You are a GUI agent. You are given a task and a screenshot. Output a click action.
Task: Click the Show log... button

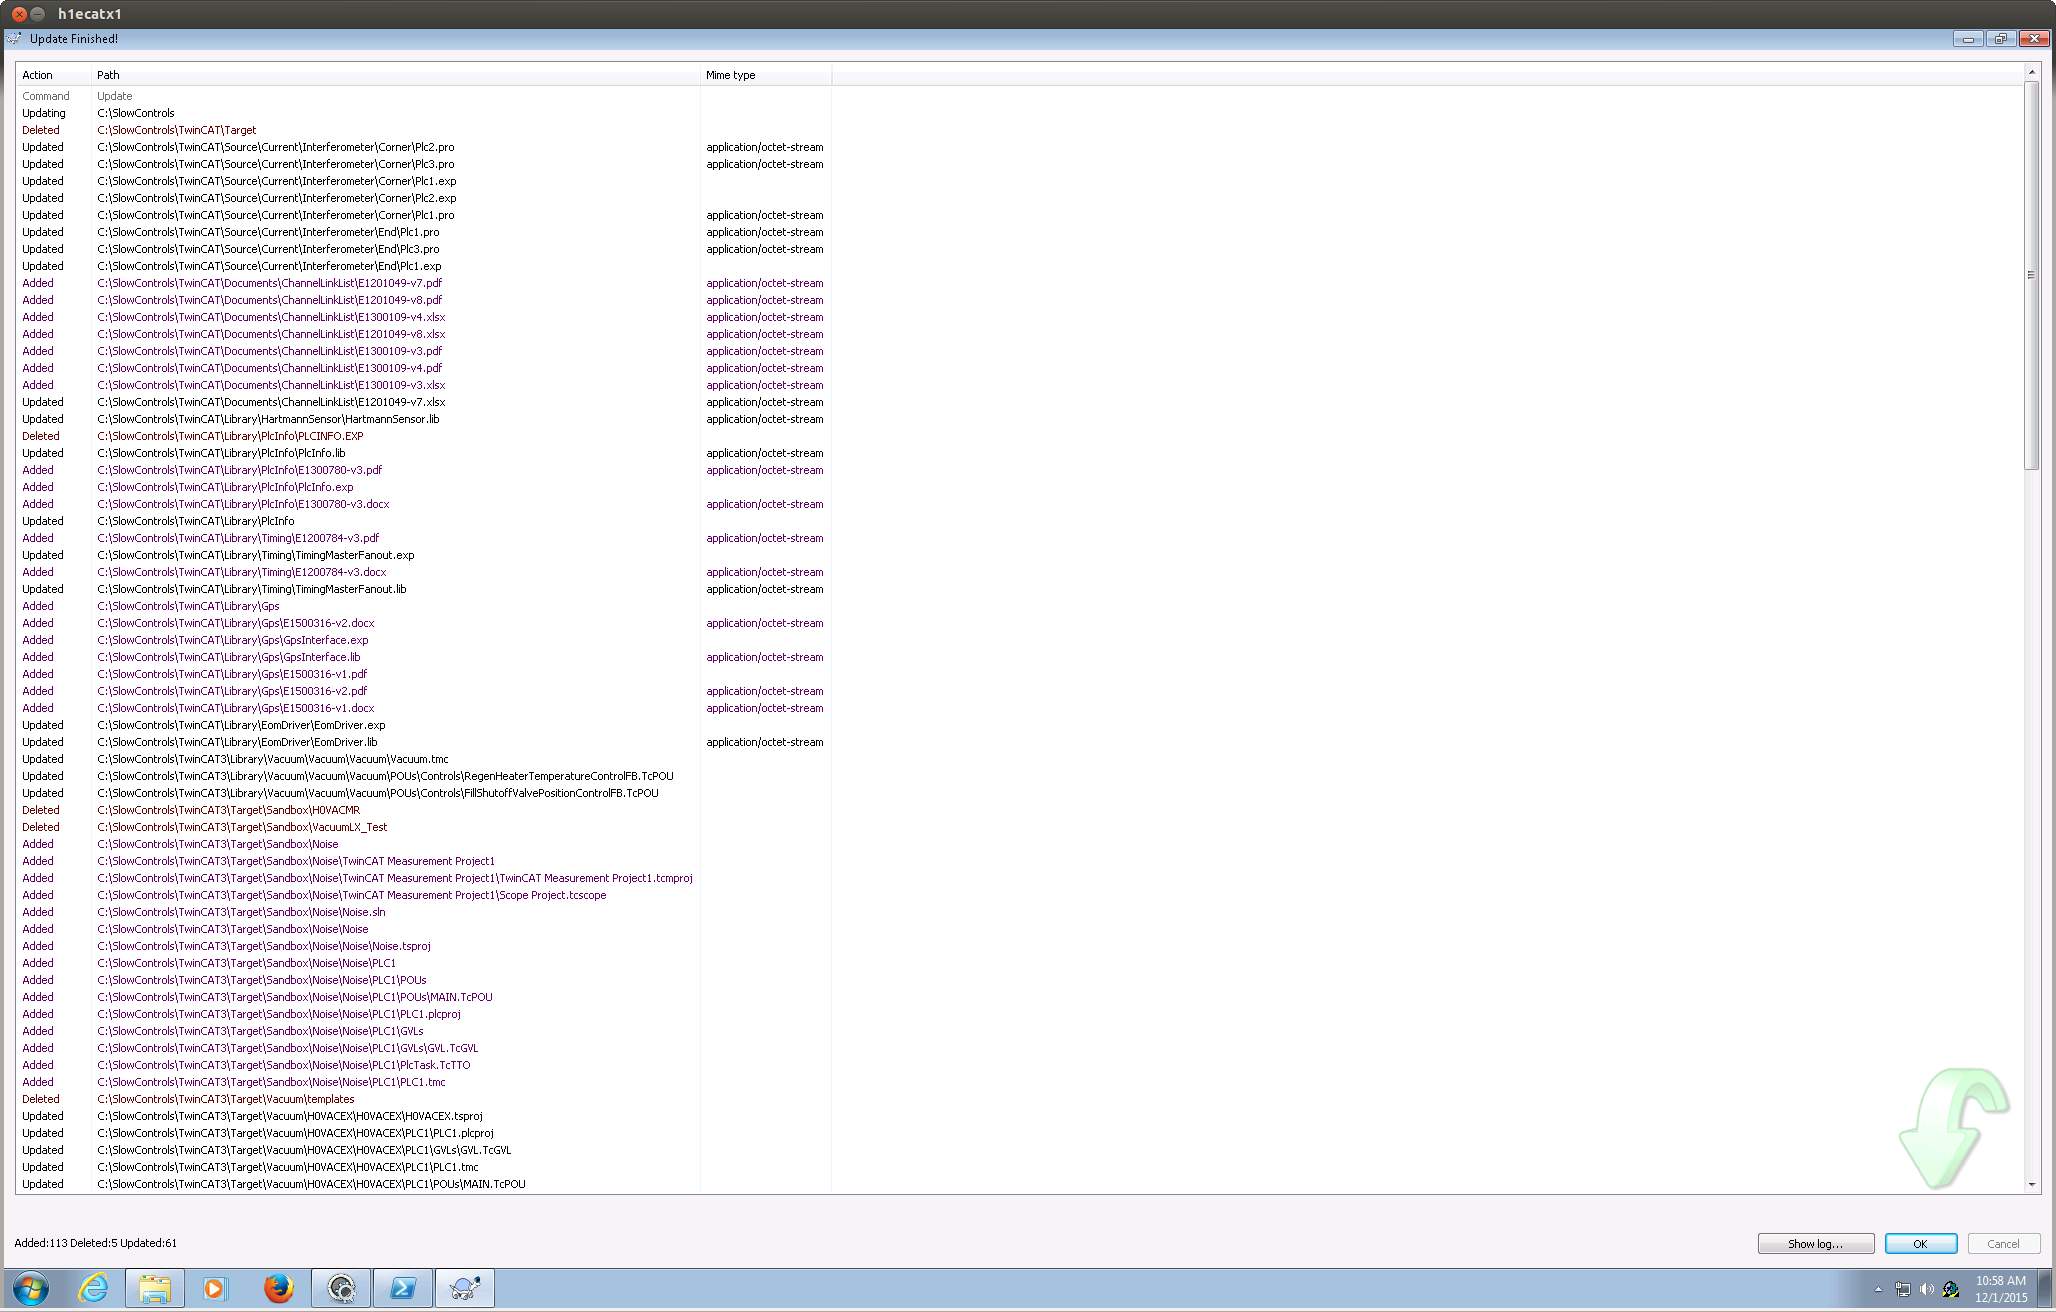1815,1244
